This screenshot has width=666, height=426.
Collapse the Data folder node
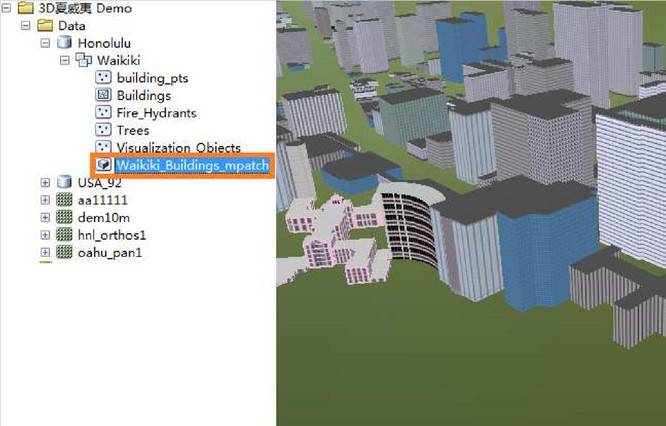pos(25,25)
